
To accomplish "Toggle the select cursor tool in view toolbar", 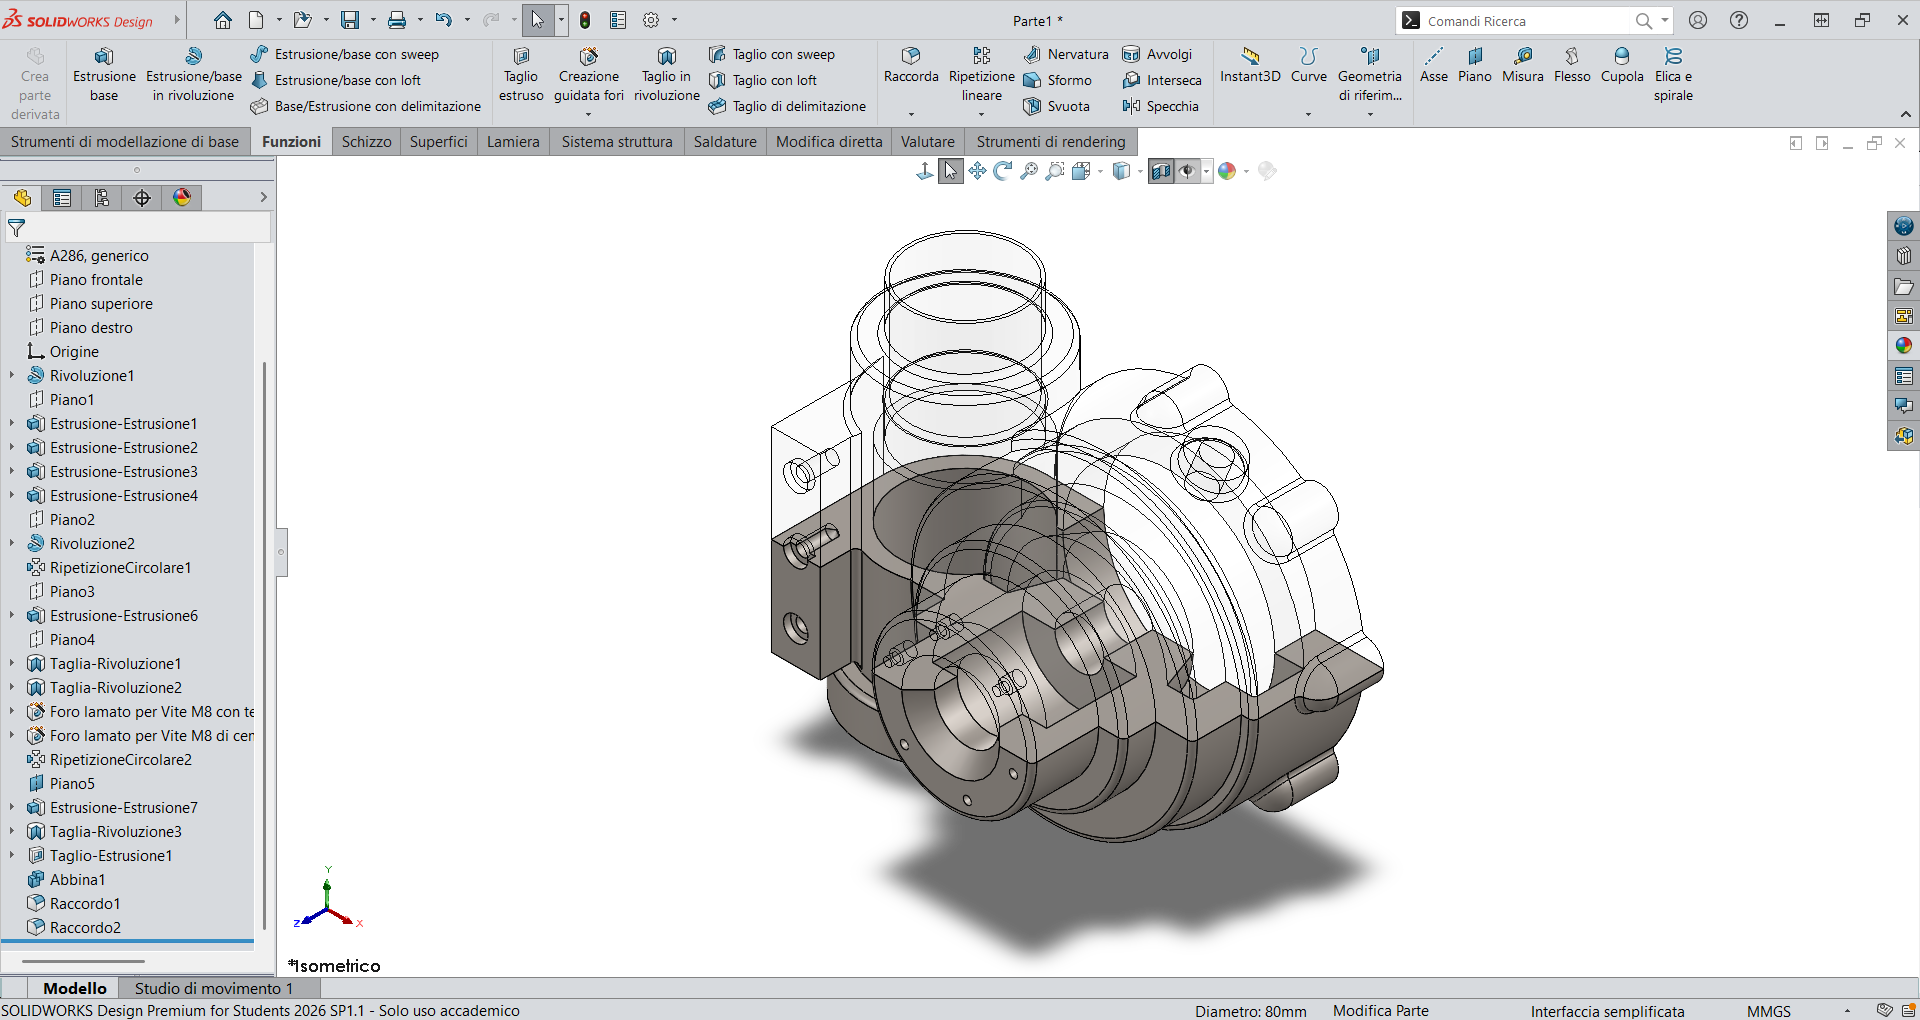I will [950, 171].
